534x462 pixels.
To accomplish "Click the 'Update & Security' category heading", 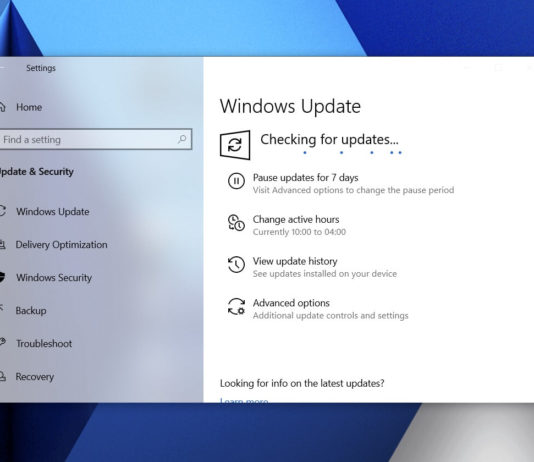I will [36, 172].
